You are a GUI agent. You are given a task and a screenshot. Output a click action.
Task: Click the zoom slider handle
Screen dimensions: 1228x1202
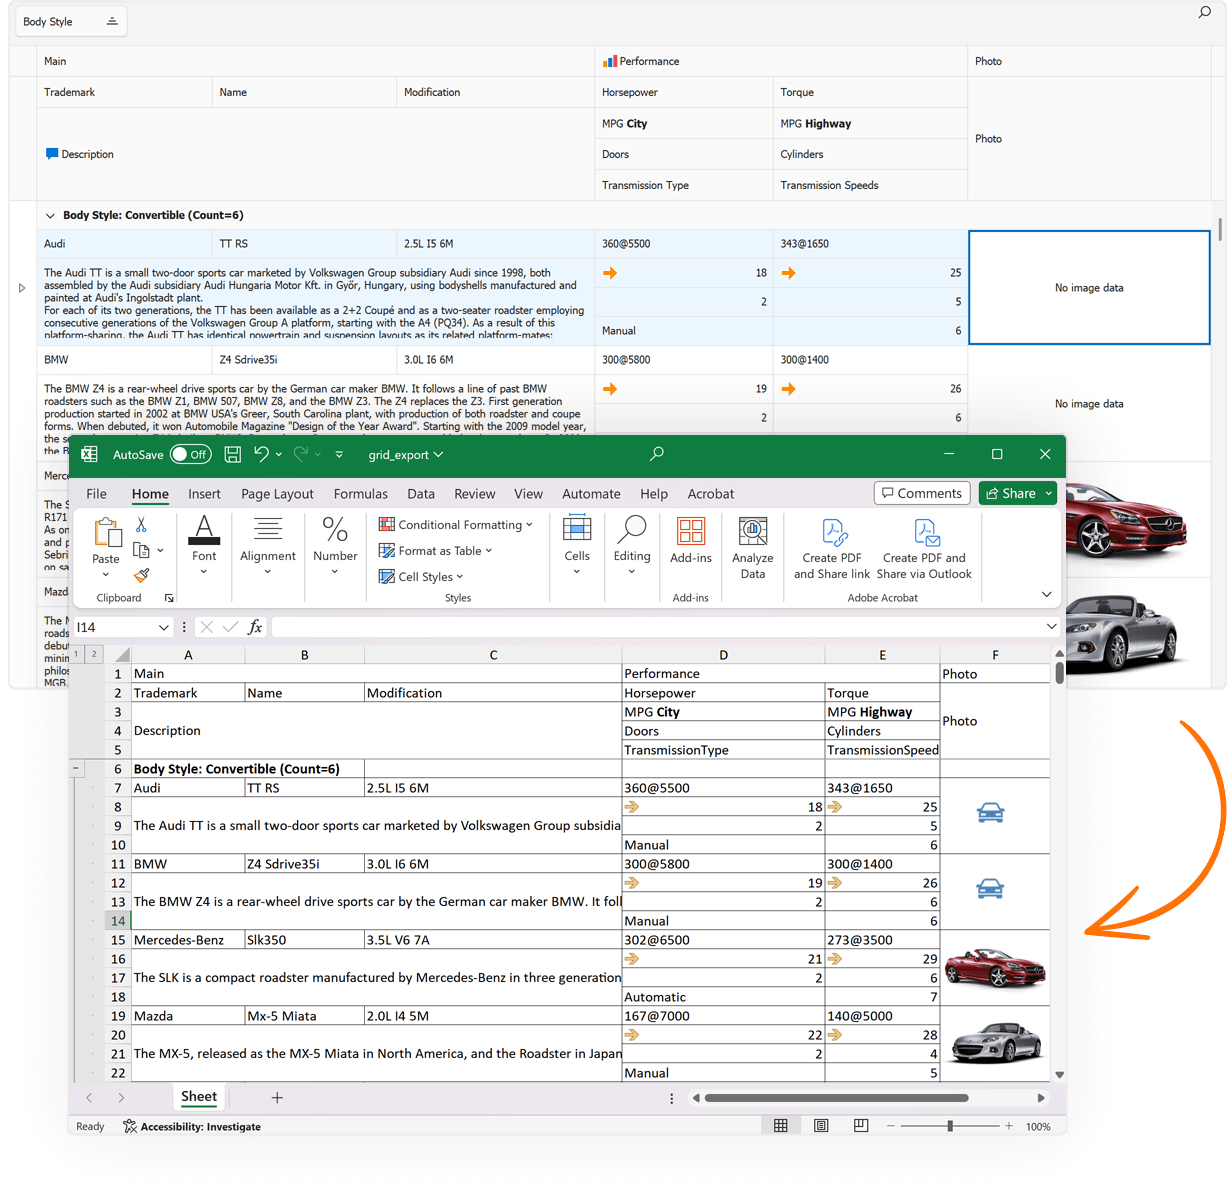(x=950, y=1126)
